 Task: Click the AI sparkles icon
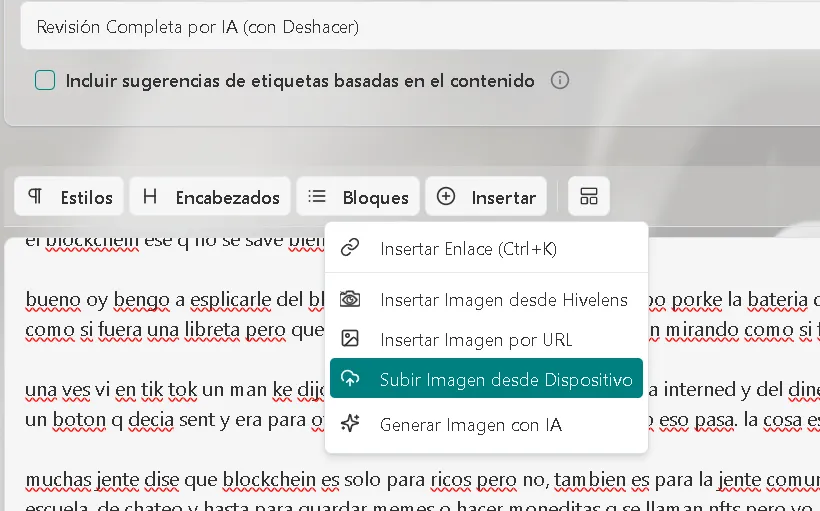click(350, 423)
